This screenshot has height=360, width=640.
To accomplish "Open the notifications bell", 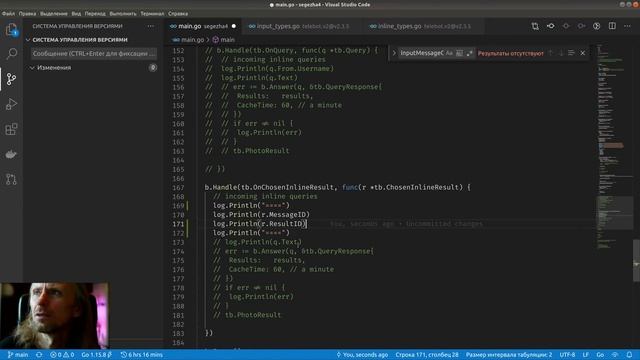I will 629,355.
